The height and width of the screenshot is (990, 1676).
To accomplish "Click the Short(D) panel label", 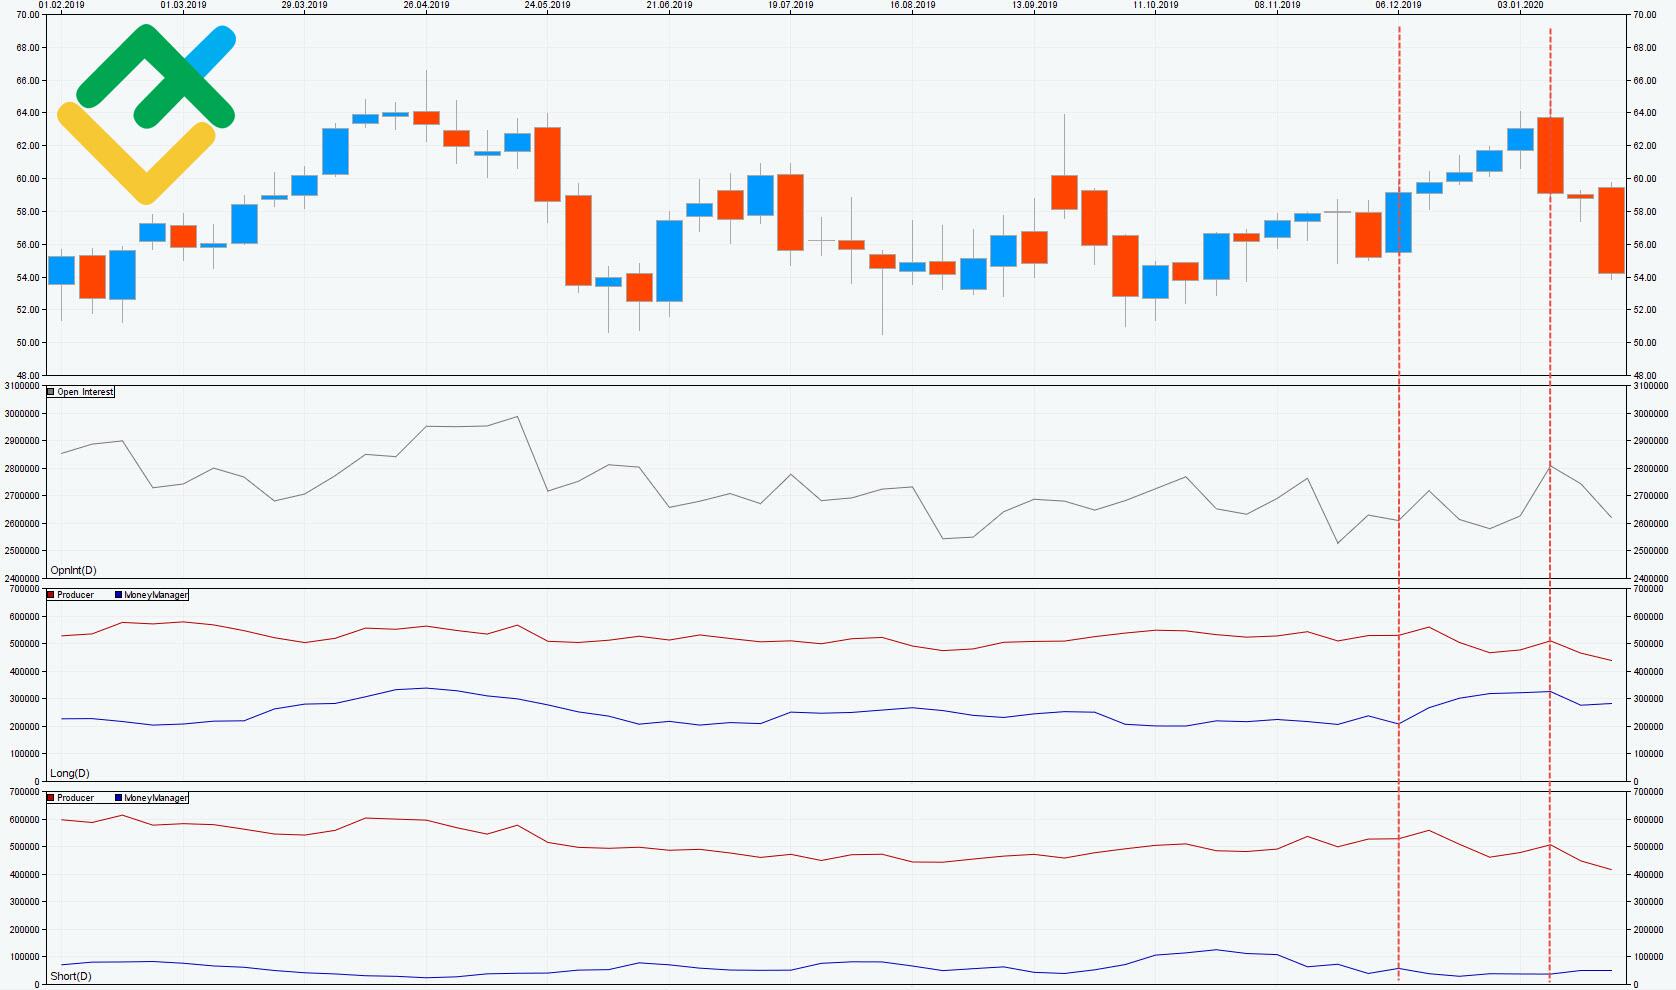I will pyautogui.click(x=70, y=976).
